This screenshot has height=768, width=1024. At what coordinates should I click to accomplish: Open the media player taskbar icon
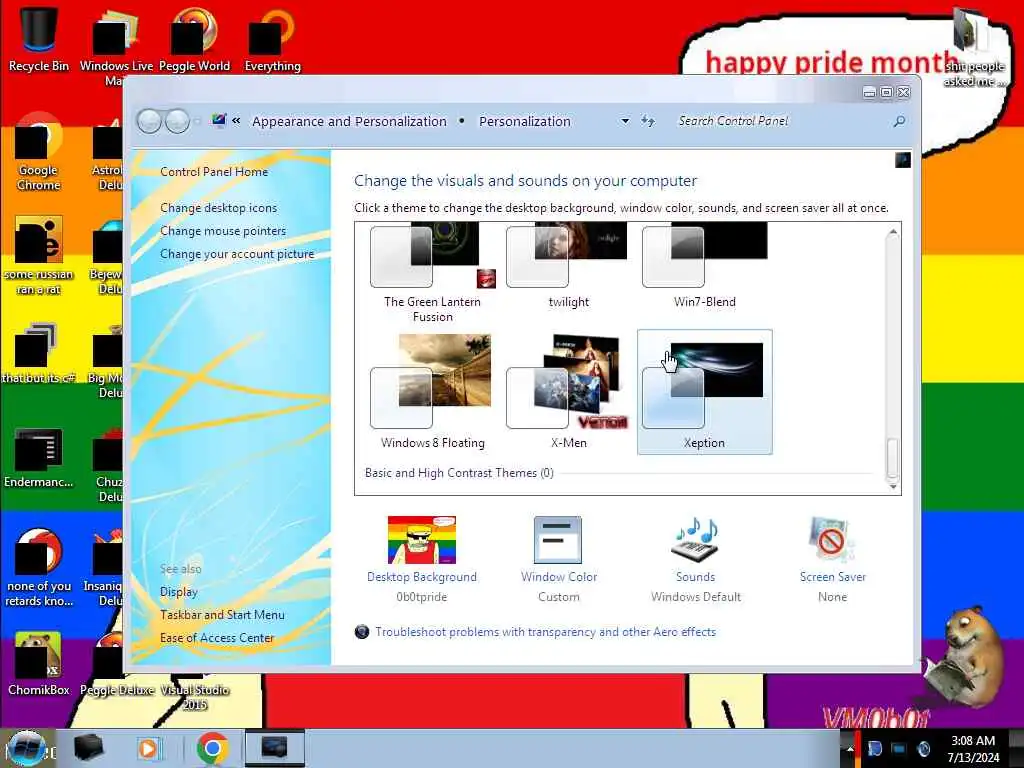tap(148, 748)
